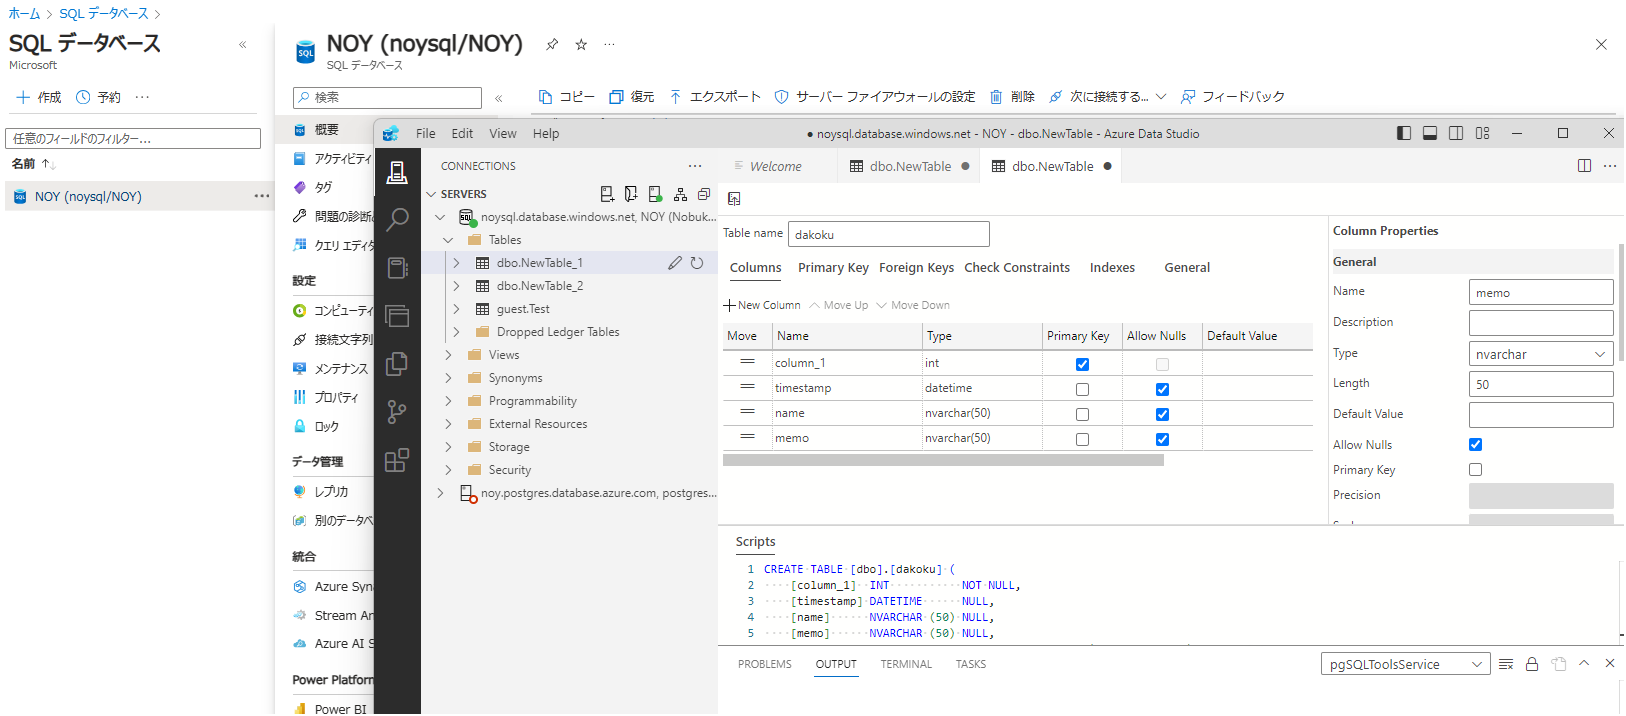Open the Extensions view in activity bar
The height and width of the screenshot is (716, 1626).
397,460
